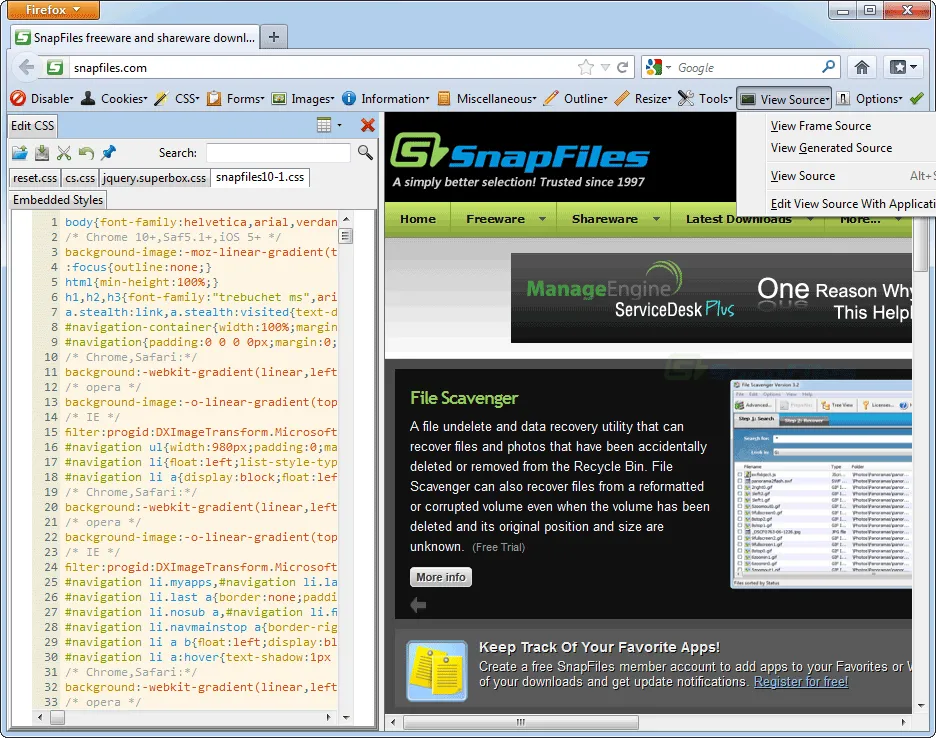Click the More info button
Viewport: 936px width, 738px height.
click(441, 577)
